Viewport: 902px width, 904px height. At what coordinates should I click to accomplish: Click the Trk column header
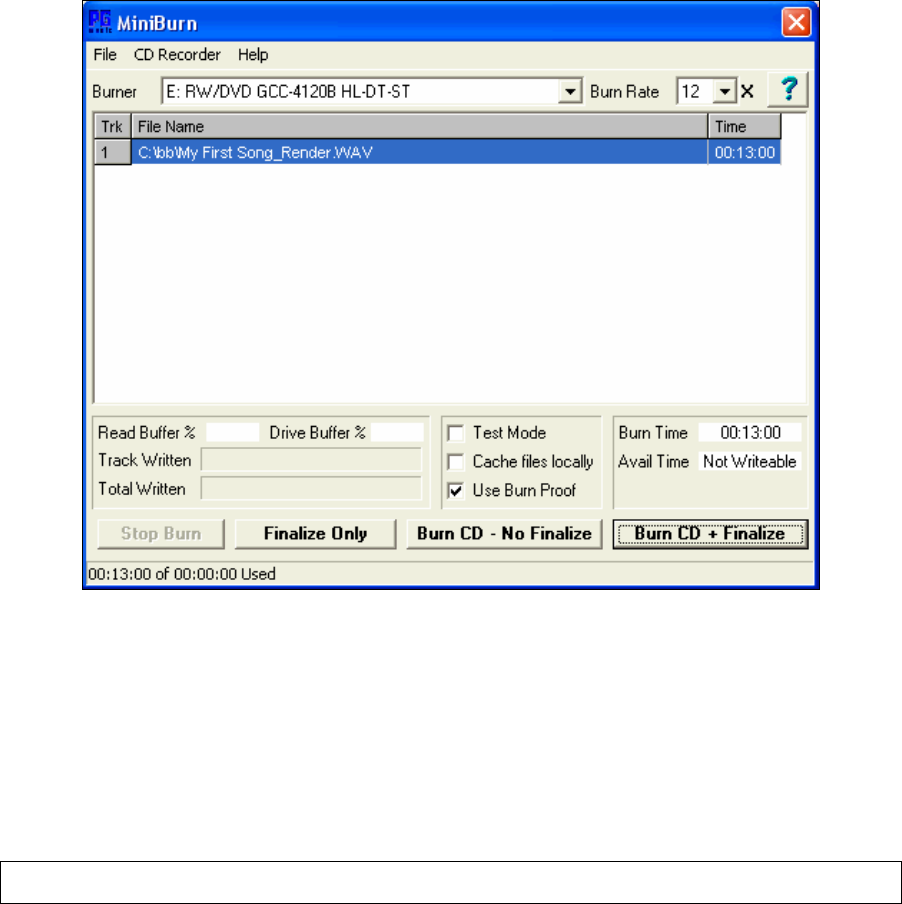pos(112,126)
